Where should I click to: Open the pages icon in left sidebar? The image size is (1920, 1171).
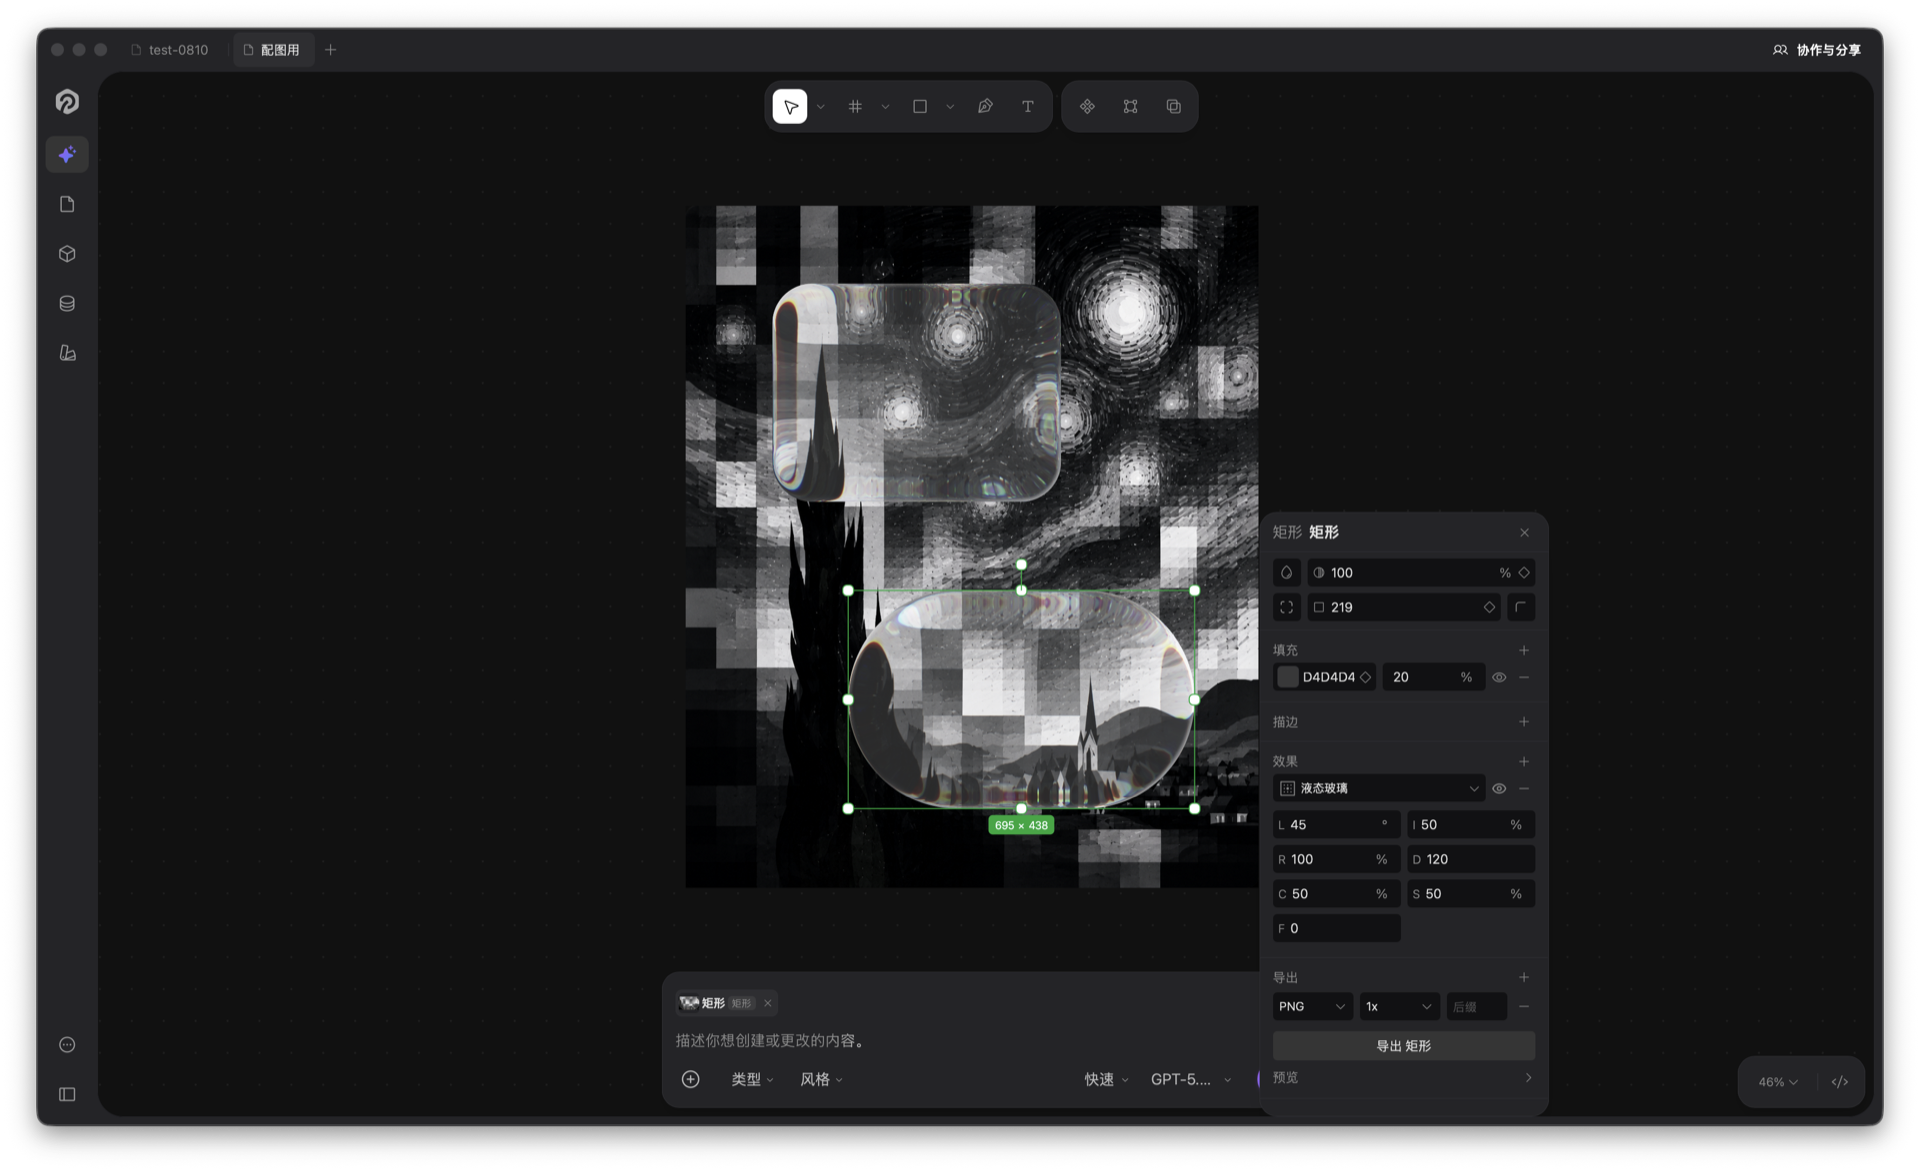[x=67, y=204]
